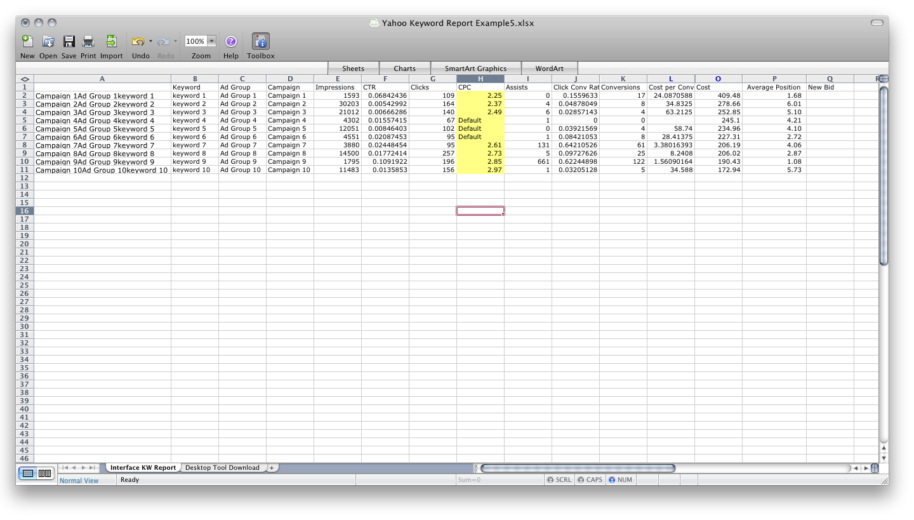Select the active empty cell H16
The width and height of the screenshot is (914, 520).
tap(480, 211)
